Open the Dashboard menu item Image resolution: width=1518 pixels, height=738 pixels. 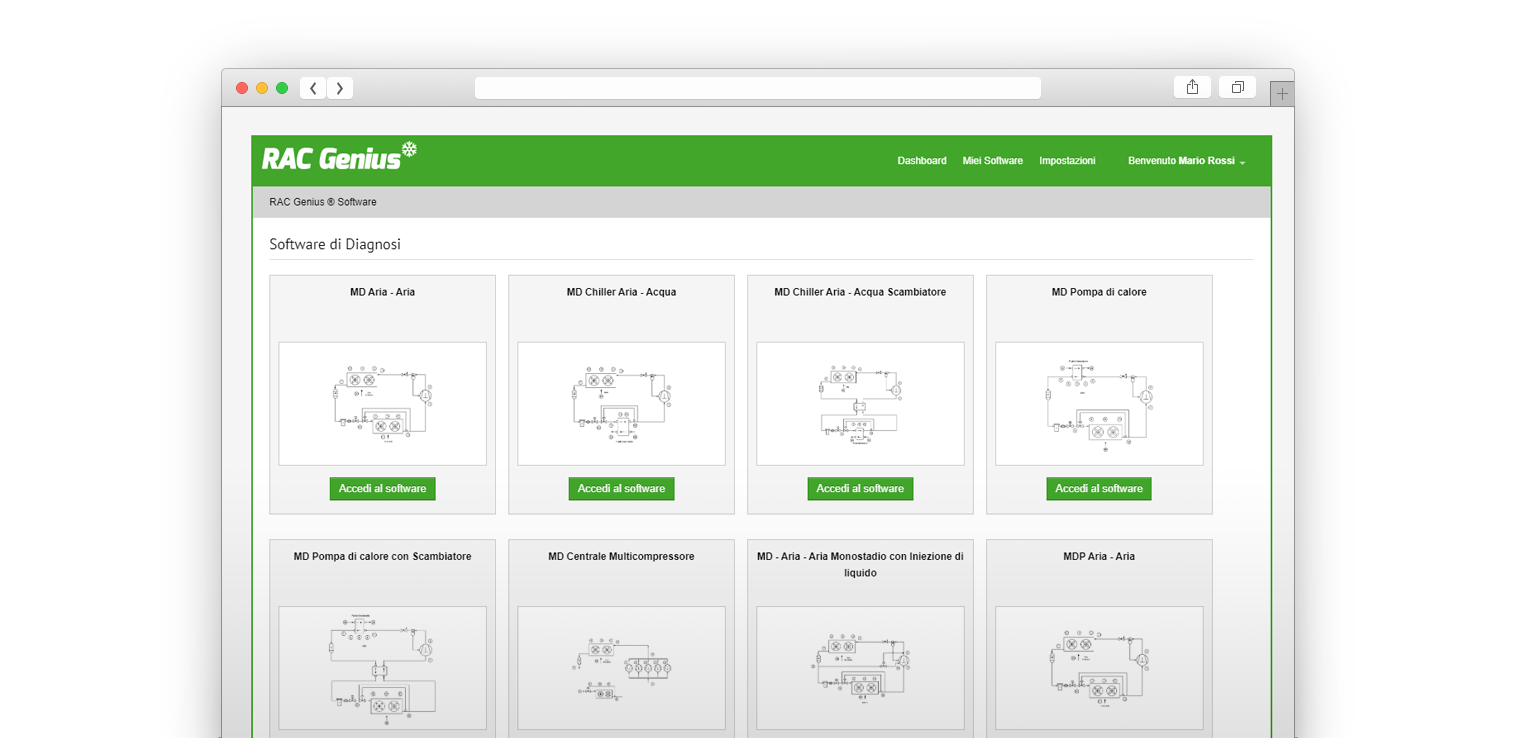coord(921,161)
